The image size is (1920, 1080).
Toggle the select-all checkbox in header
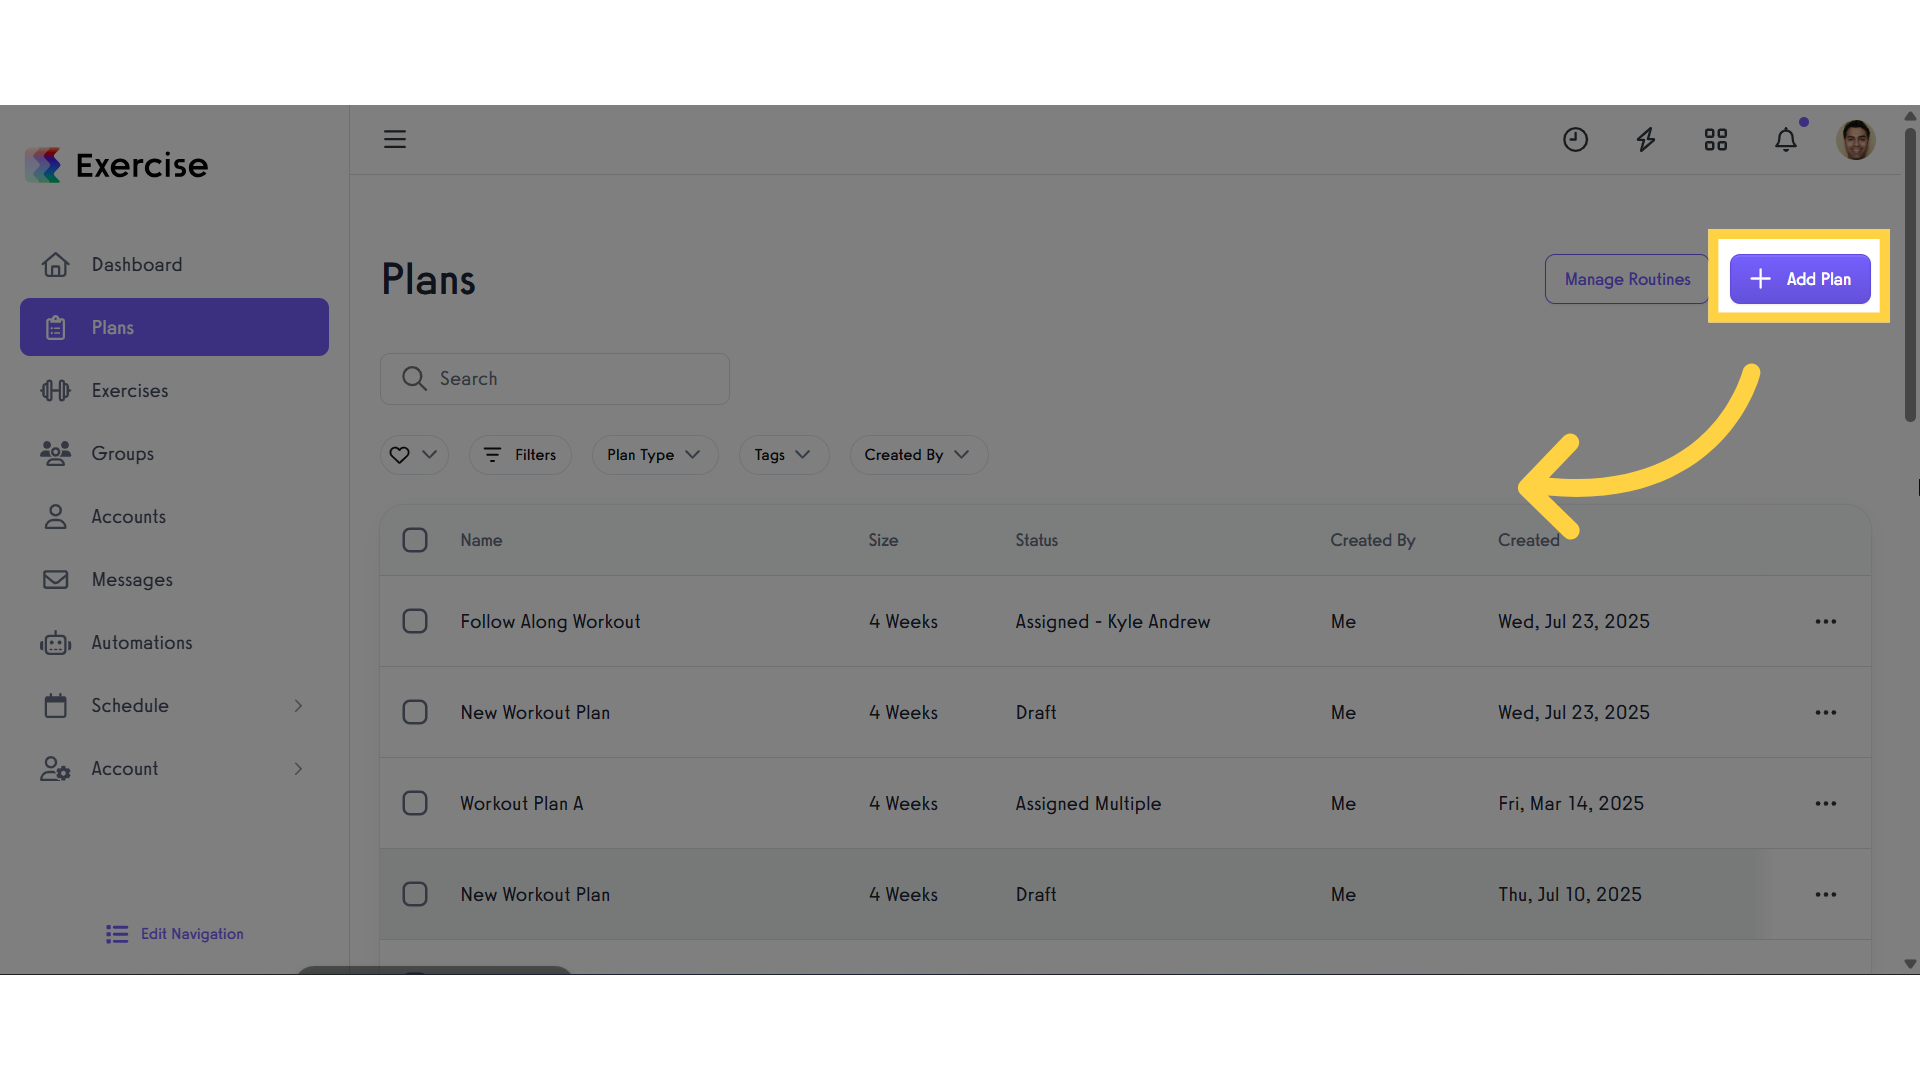click(x=415, y=540)
